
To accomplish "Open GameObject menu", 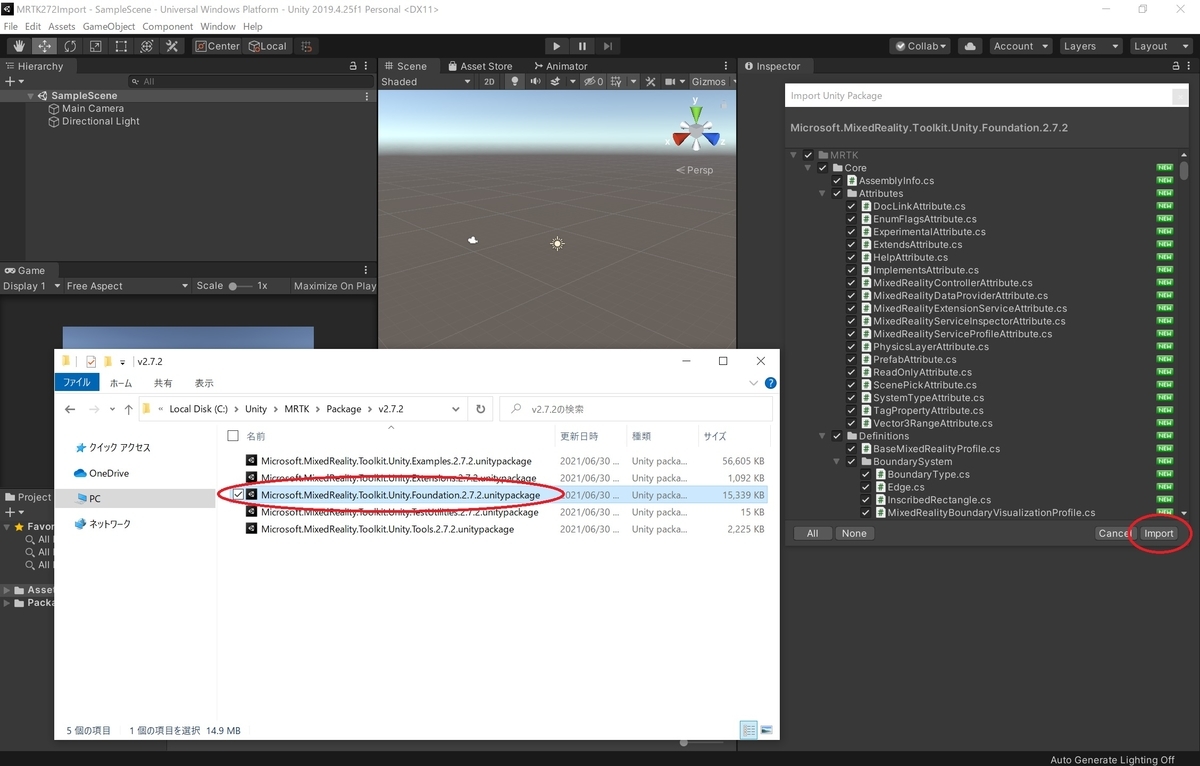I will tap(108, 26).
